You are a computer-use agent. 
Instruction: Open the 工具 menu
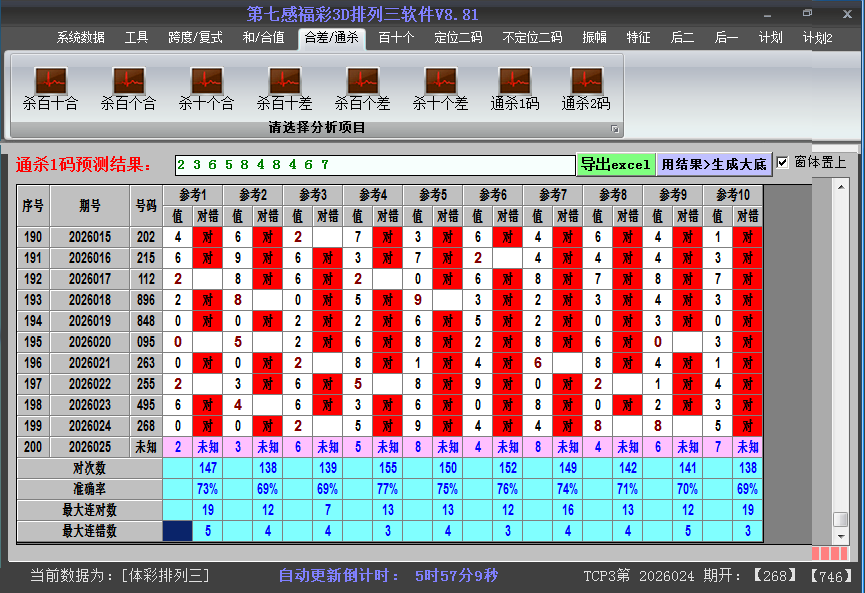point(136,37)
